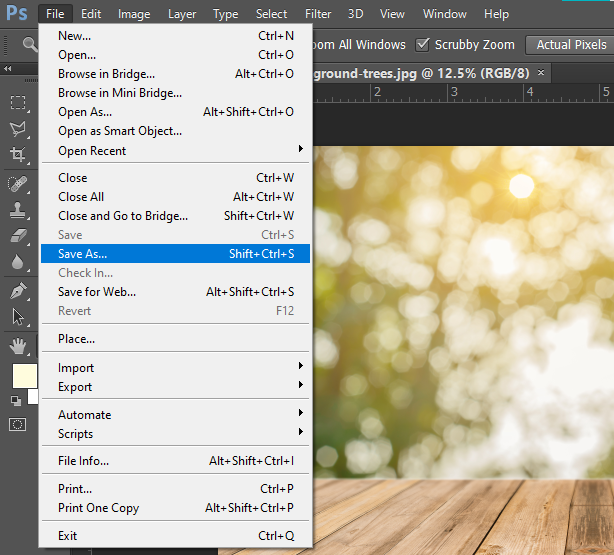Choose the highlighted Save As... entry
This screenshot has height=555, width=614.
[175, 254]
